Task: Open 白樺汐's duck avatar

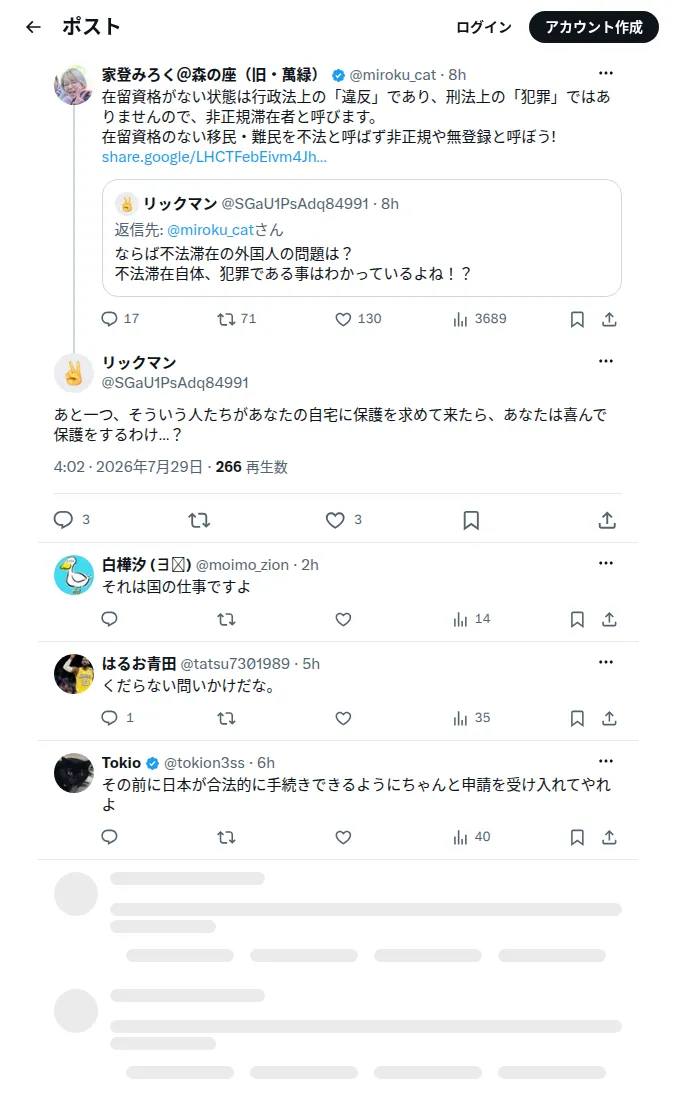Action: coord(74,575)
